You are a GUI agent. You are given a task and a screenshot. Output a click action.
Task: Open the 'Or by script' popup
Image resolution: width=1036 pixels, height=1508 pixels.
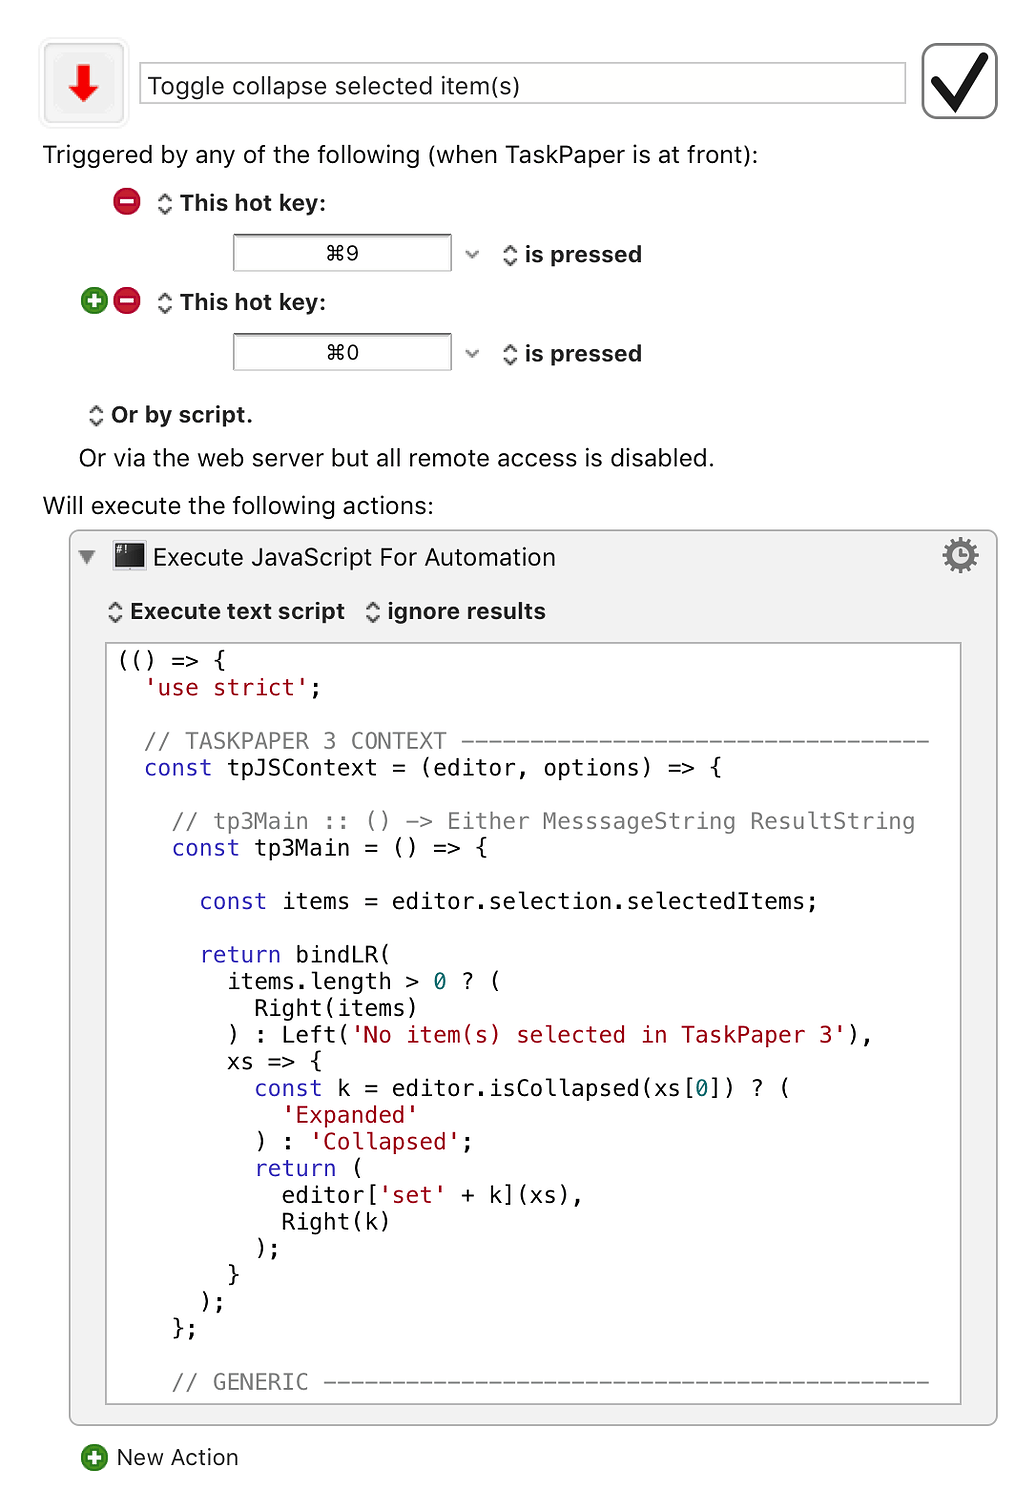click(x=170, y=415)
